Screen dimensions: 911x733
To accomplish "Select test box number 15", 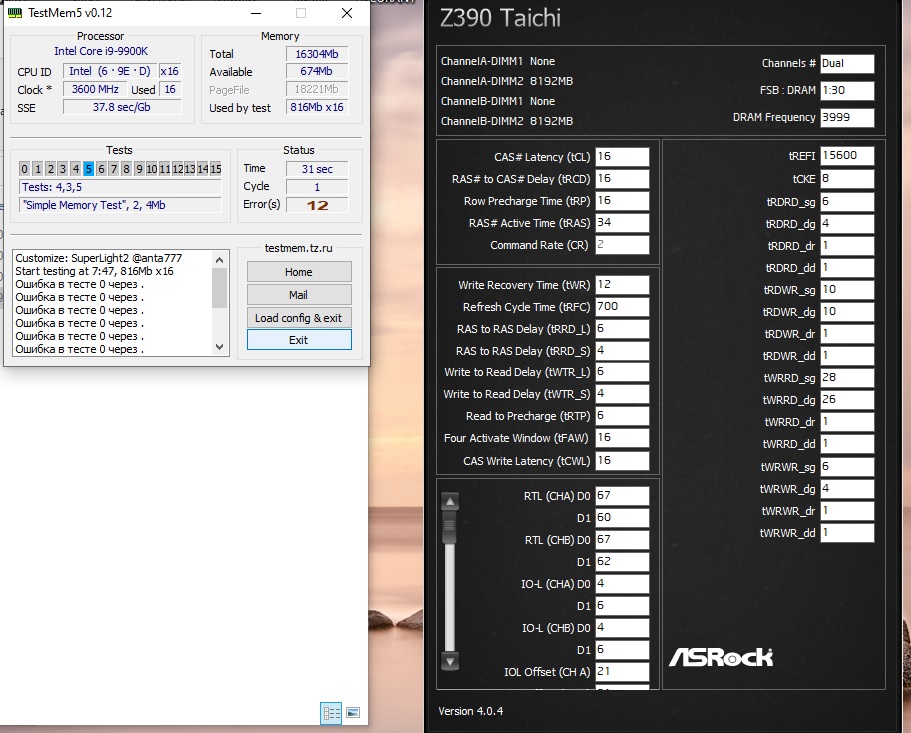I will (216, 169).
